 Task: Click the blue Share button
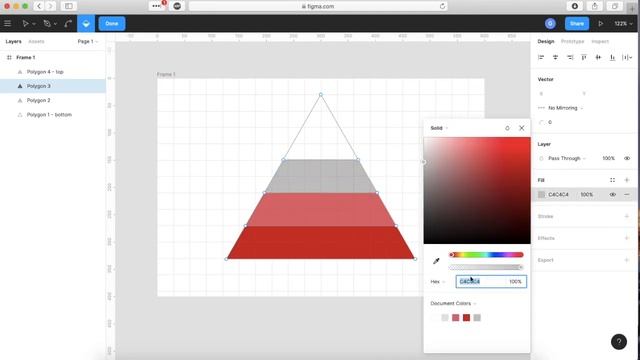[577, 24]
